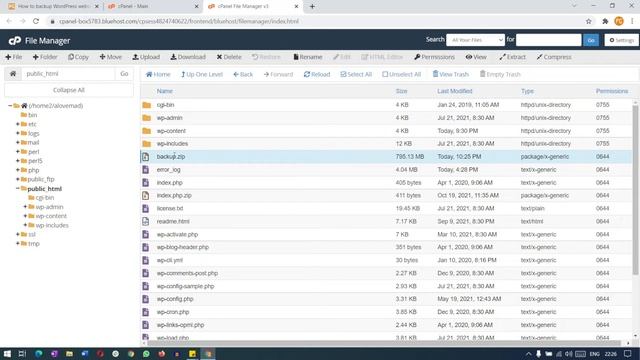Click Unselect All files
The width and height of the screenshot is (640, 360).
402,74
